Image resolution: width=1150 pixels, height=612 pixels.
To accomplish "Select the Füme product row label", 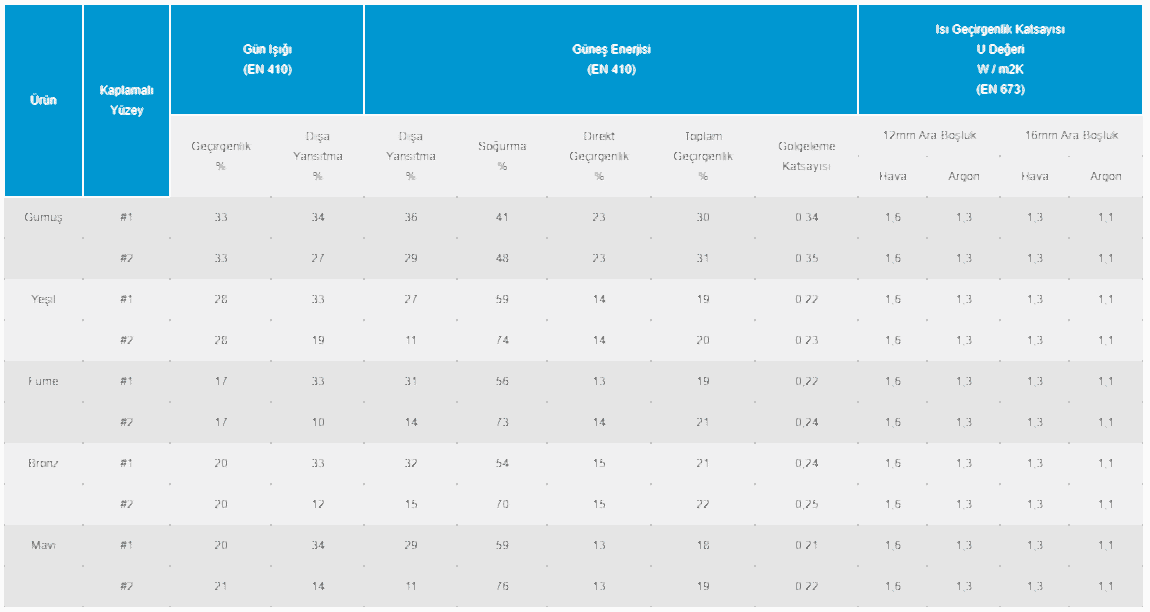I will pos(43,381).
